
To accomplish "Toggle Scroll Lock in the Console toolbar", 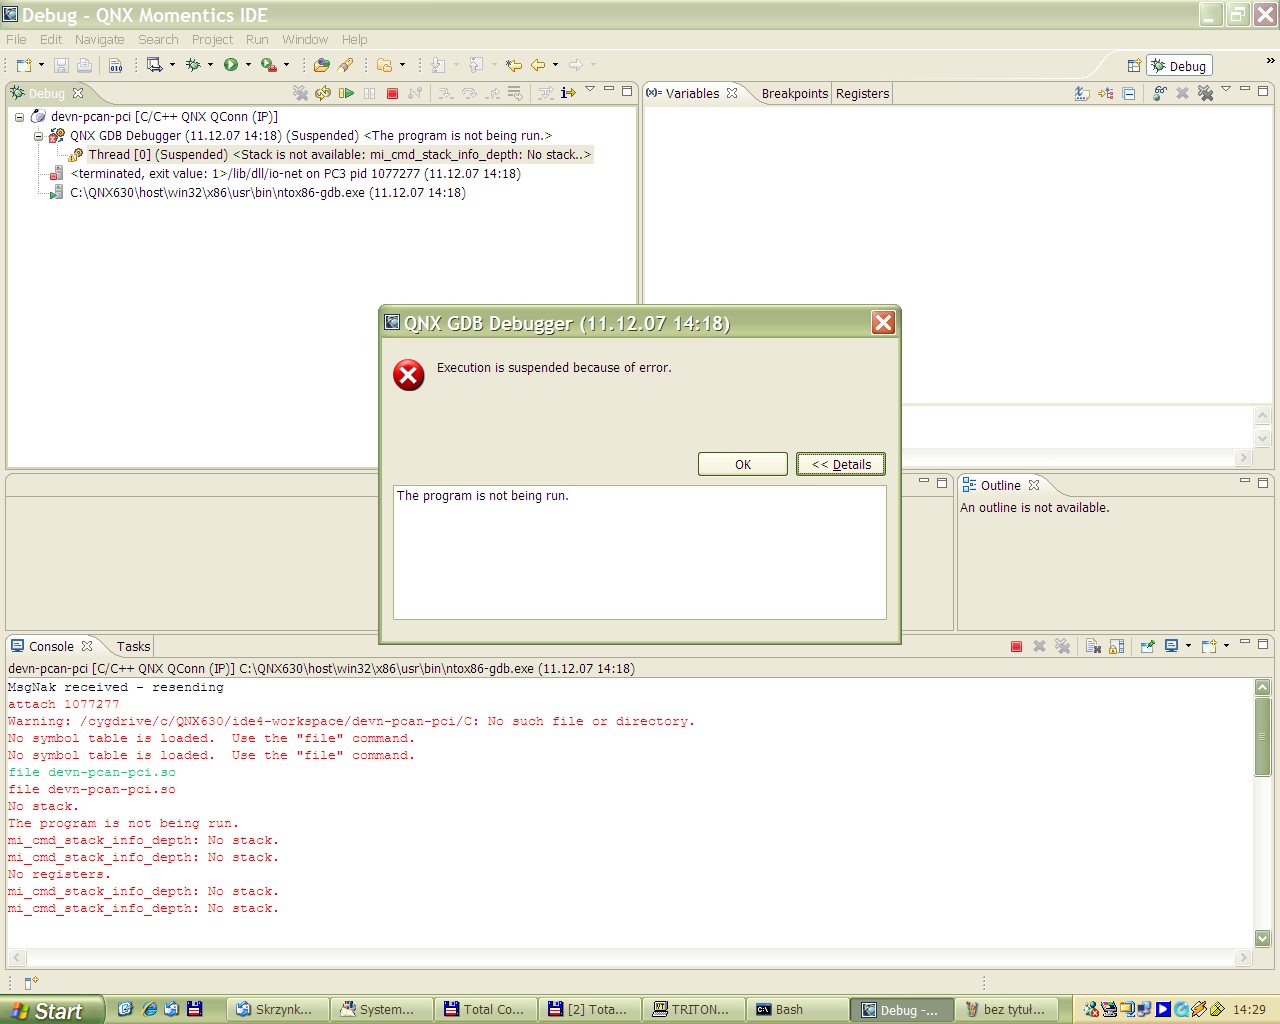I will click(1117, 646).
